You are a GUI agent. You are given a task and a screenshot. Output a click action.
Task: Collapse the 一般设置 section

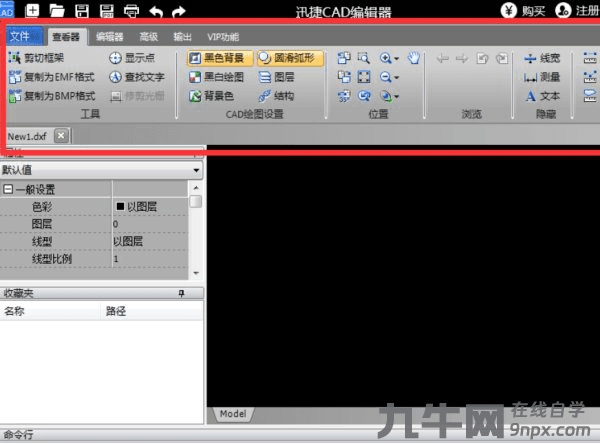pyautogui.click(x=7, y=189)
